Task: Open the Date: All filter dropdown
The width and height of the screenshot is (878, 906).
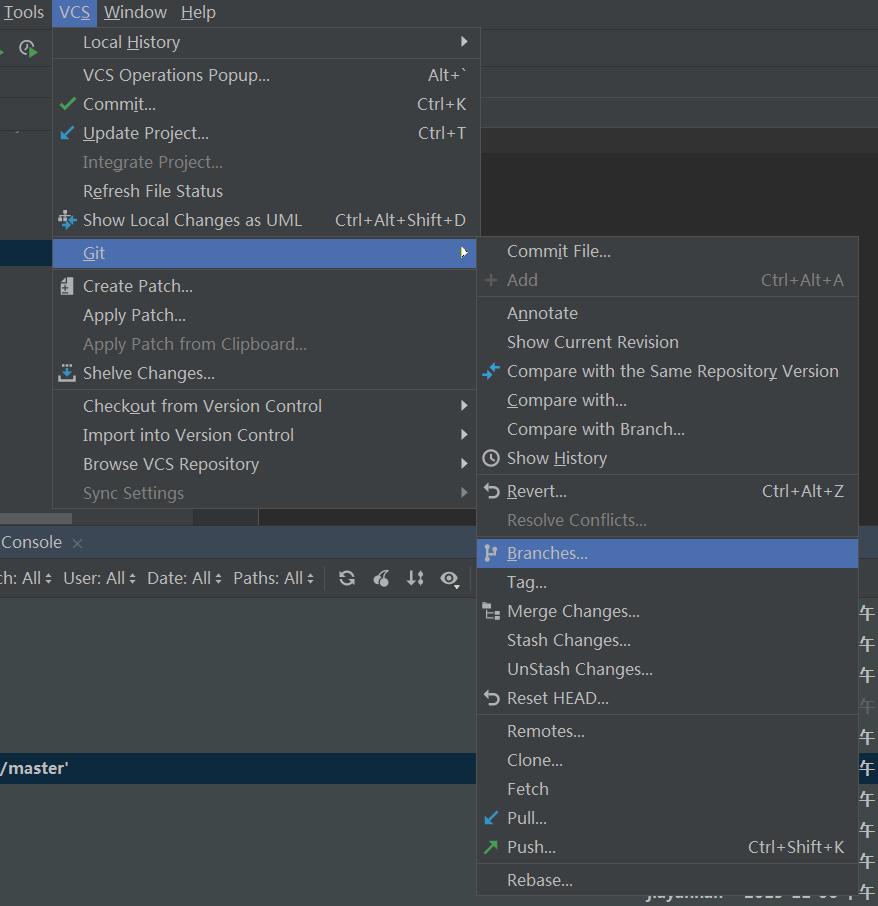Action: coord(184,578)
